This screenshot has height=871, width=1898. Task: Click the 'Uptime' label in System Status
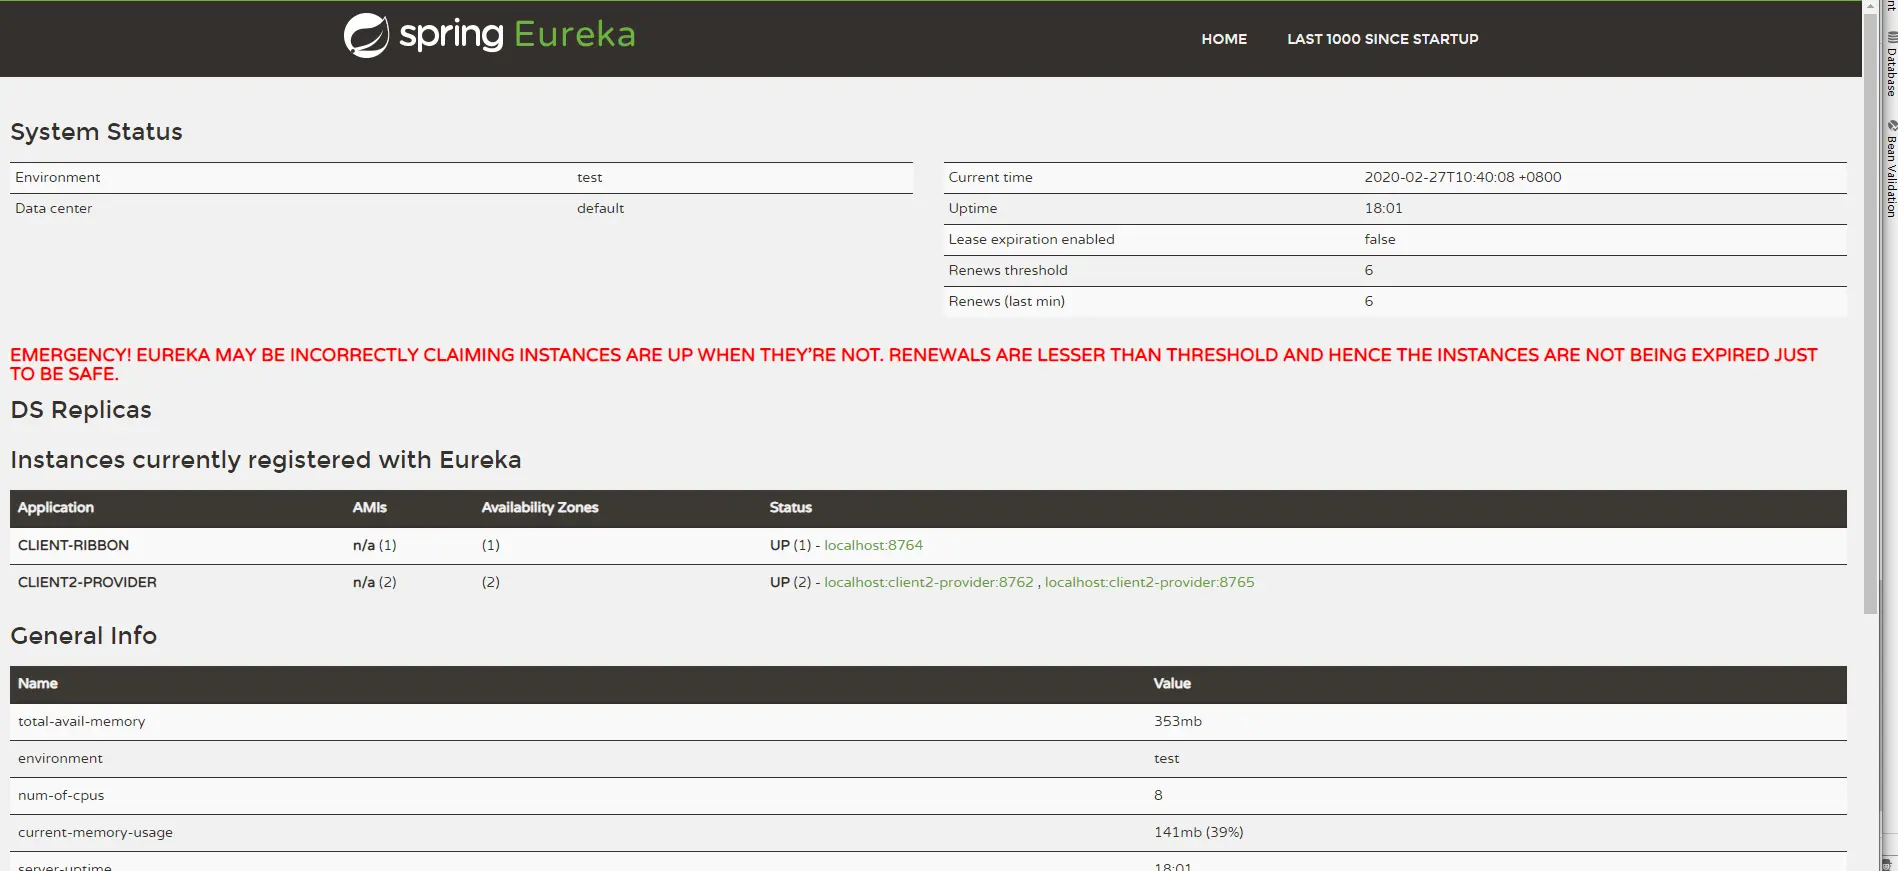(973, 208)
